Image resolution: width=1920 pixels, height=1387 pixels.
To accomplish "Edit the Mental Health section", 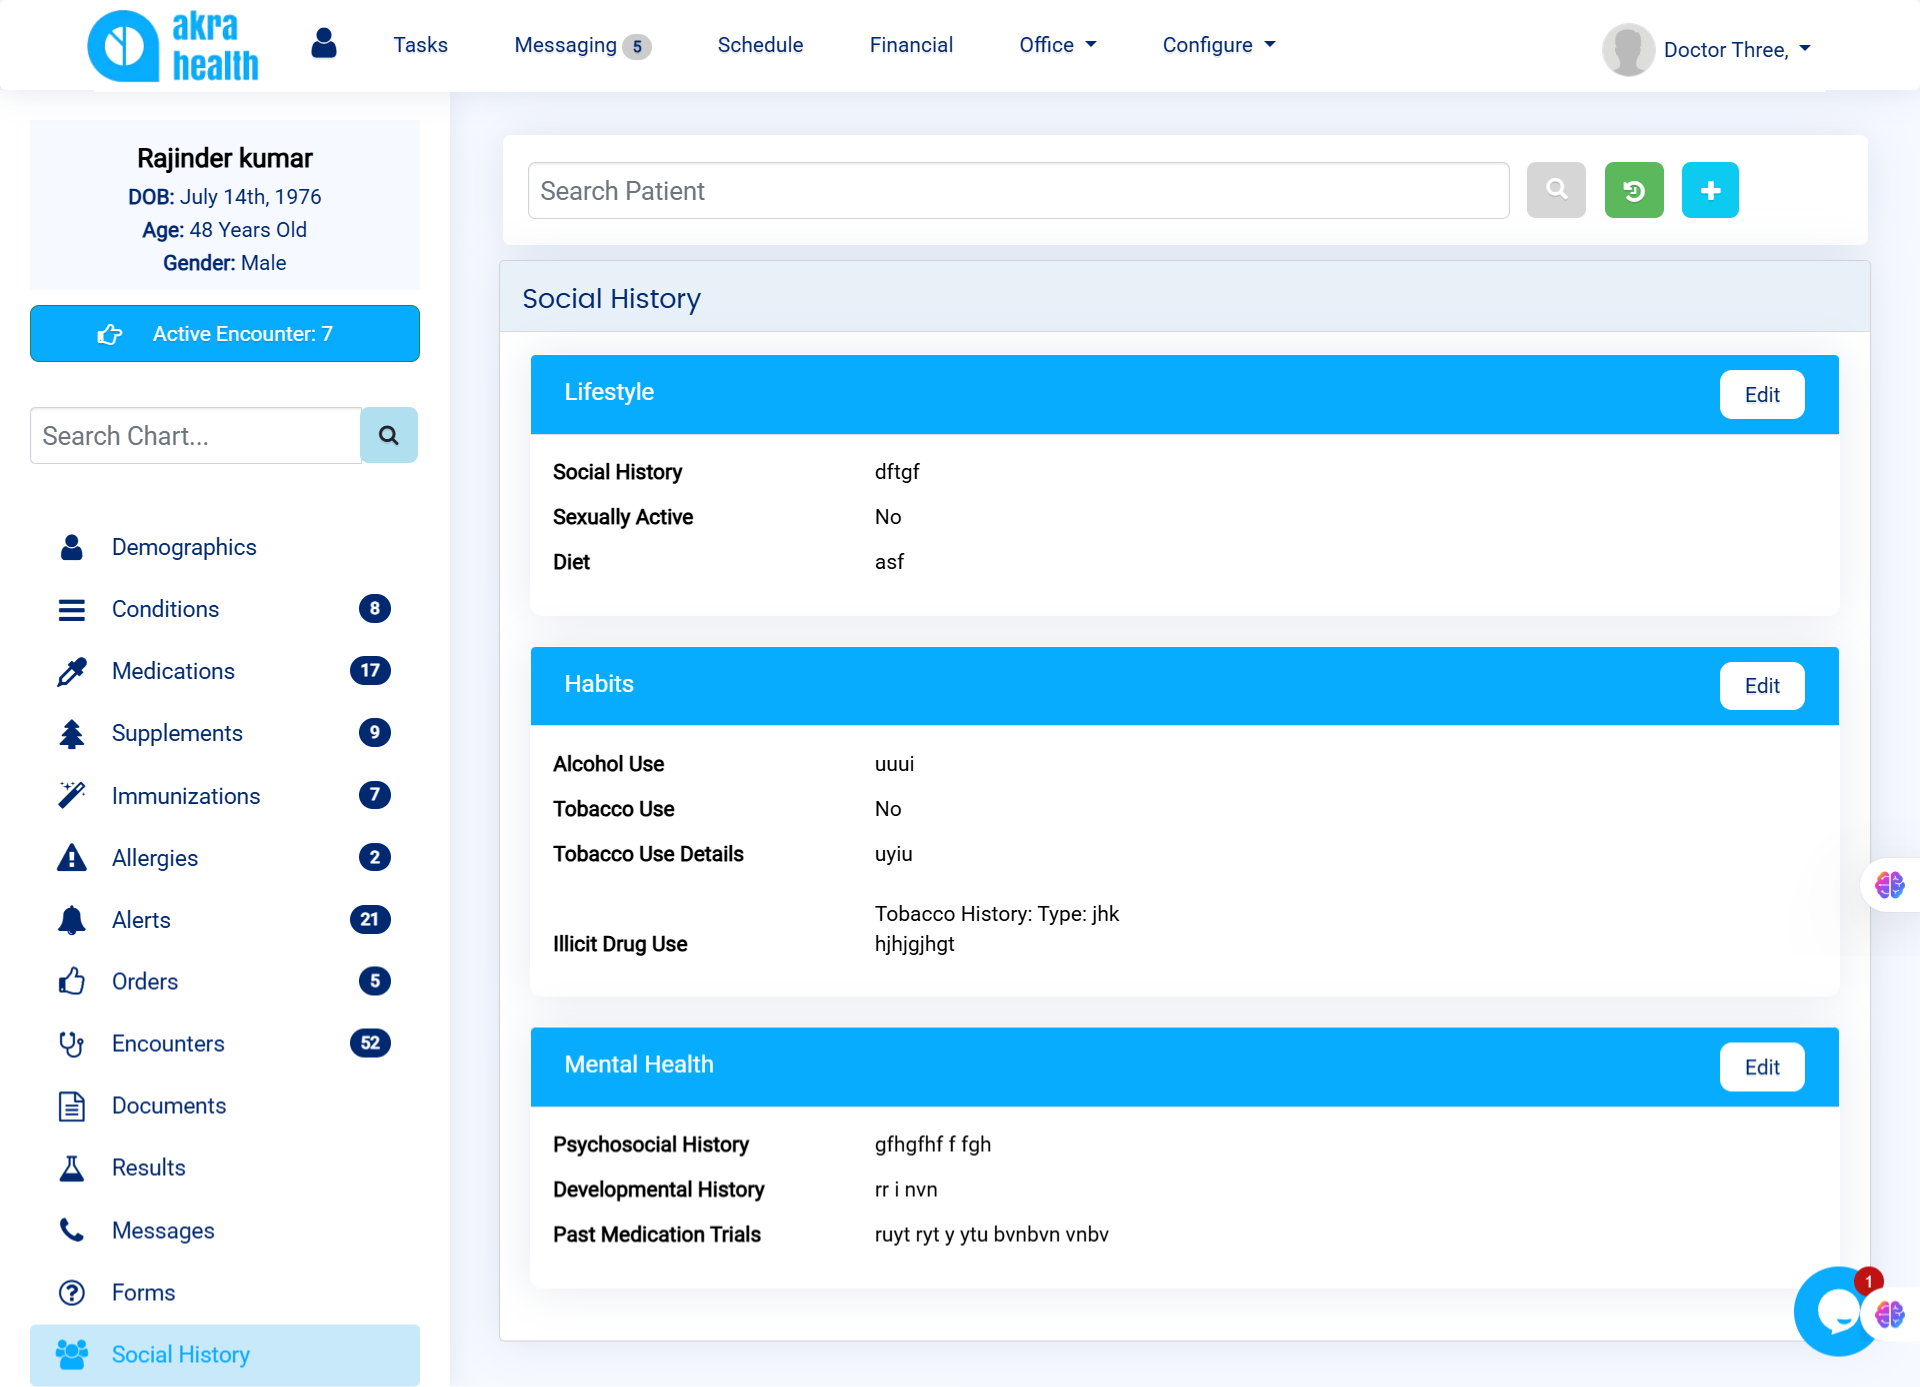I will tap(1761, 1067).
